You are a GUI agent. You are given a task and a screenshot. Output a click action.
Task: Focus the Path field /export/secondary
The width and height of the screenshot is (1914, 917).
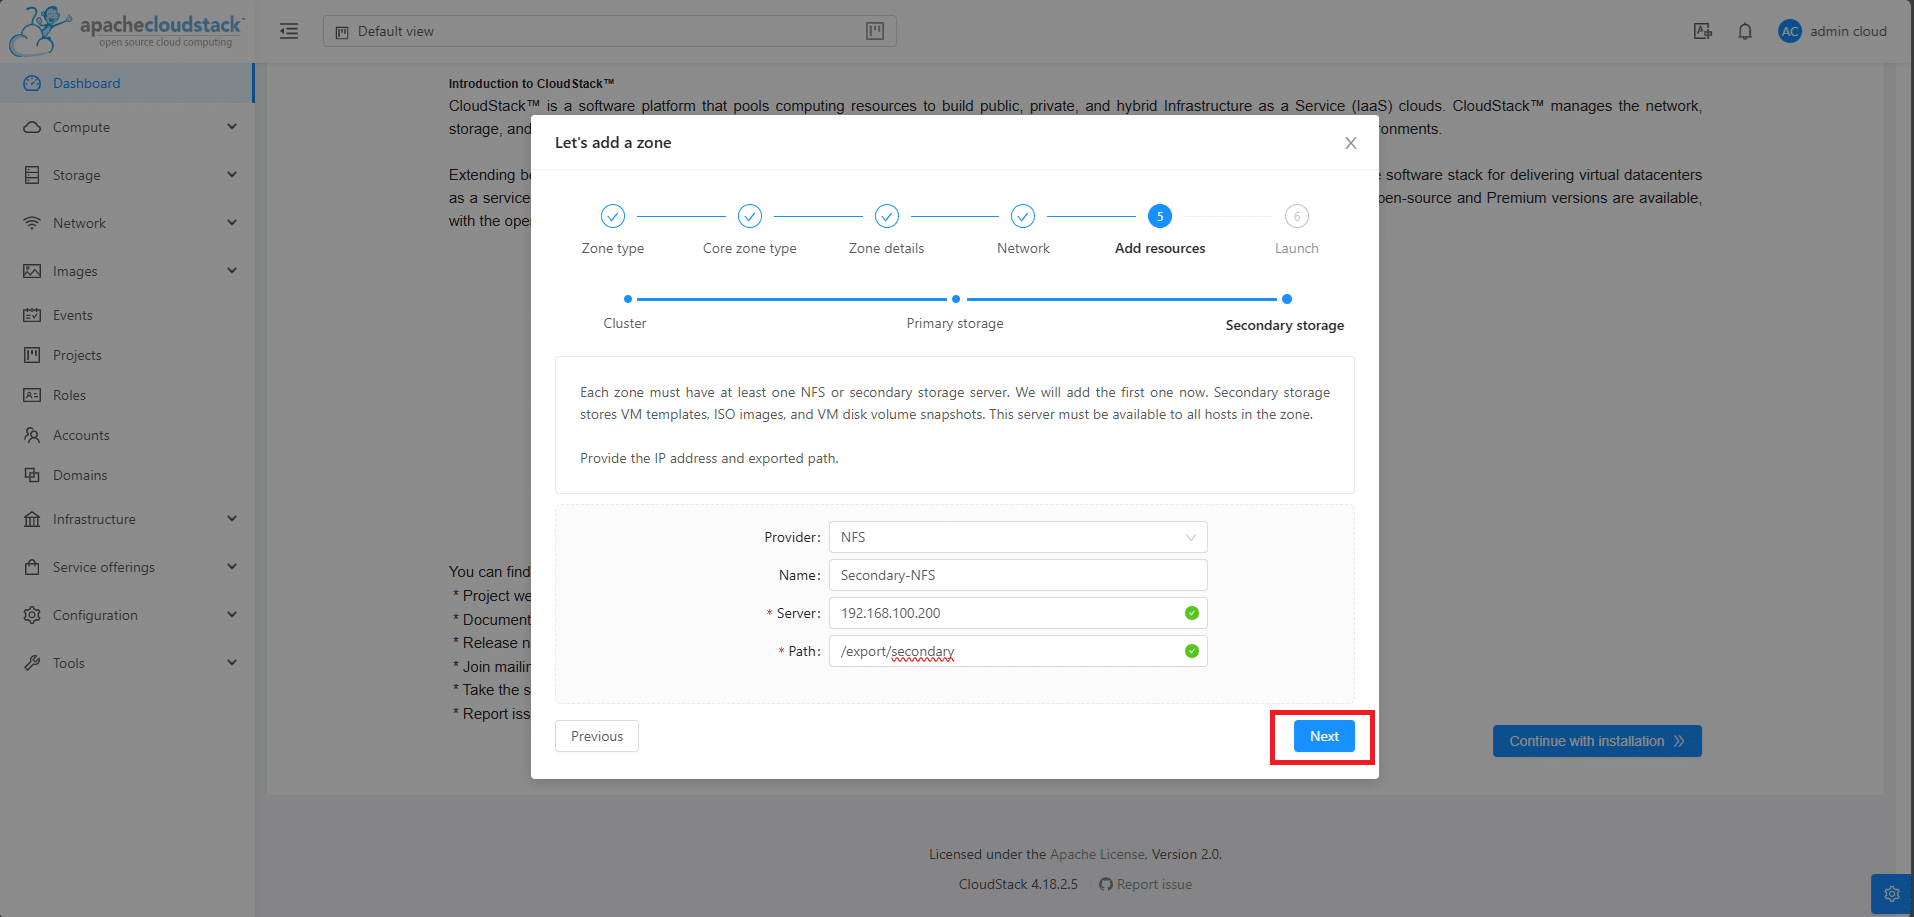(1018, 651)
